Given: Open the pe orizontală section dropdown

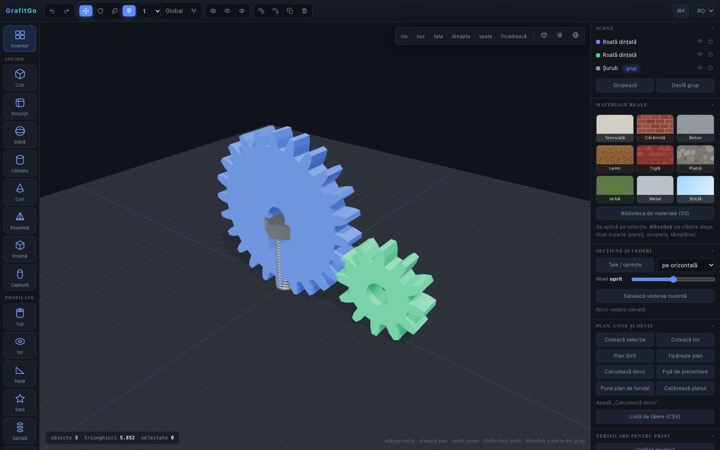Looking at the screenshot, I should (x=686, y=265).
